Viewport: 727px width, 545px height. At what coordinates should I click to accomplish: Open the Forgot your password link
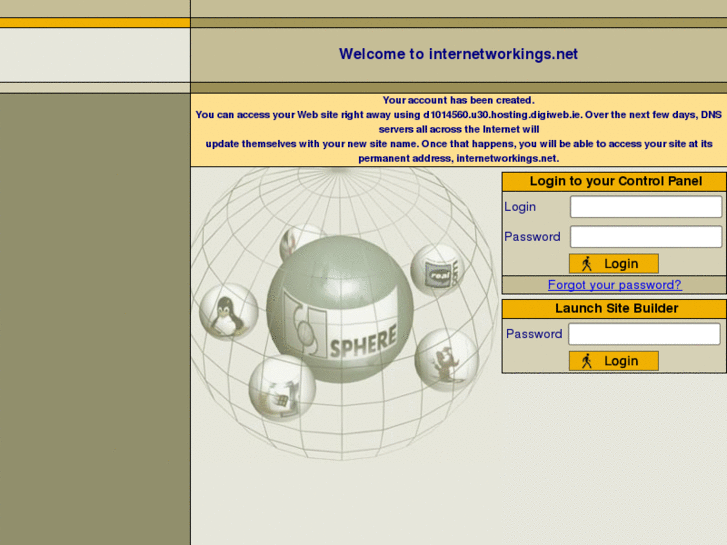coord(615,285)
